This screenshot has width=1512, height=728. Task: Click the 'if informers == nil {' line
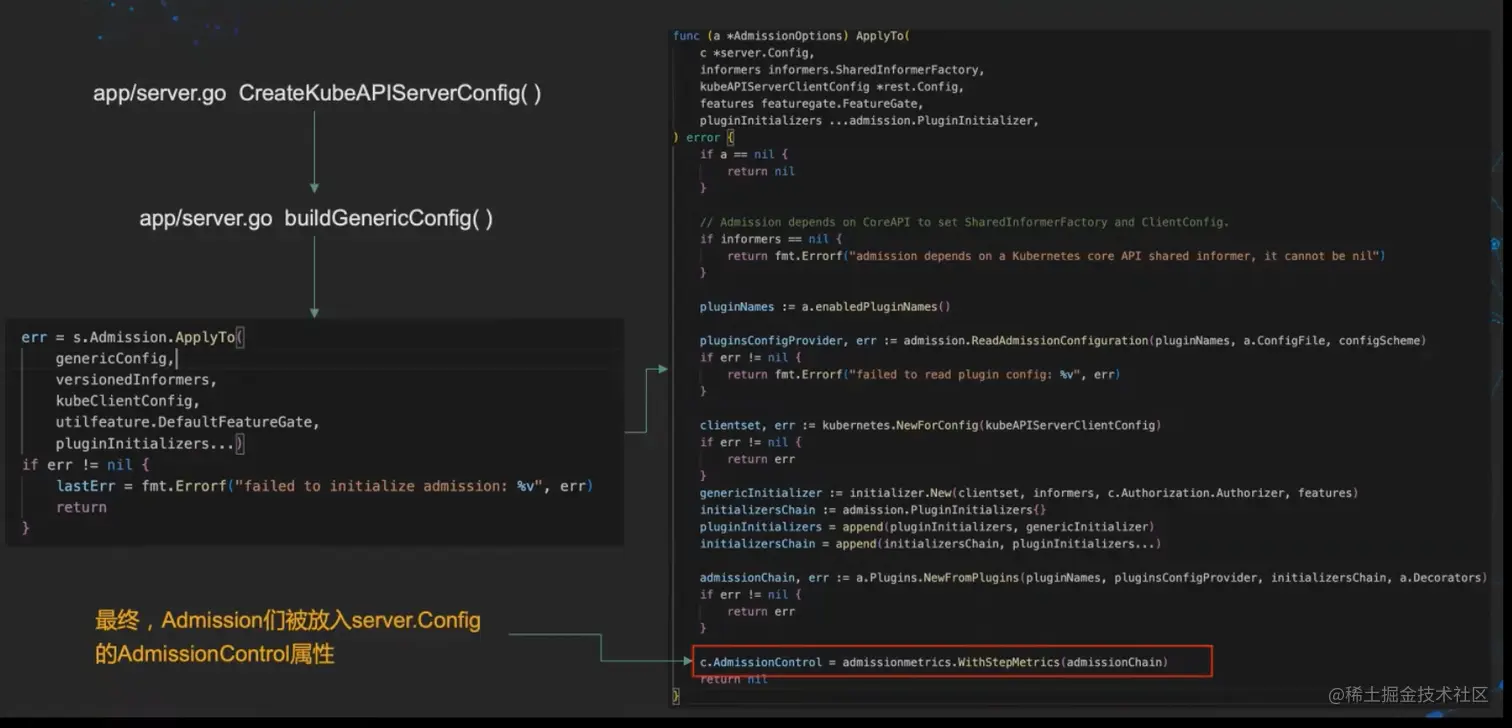tap(771, 239)
